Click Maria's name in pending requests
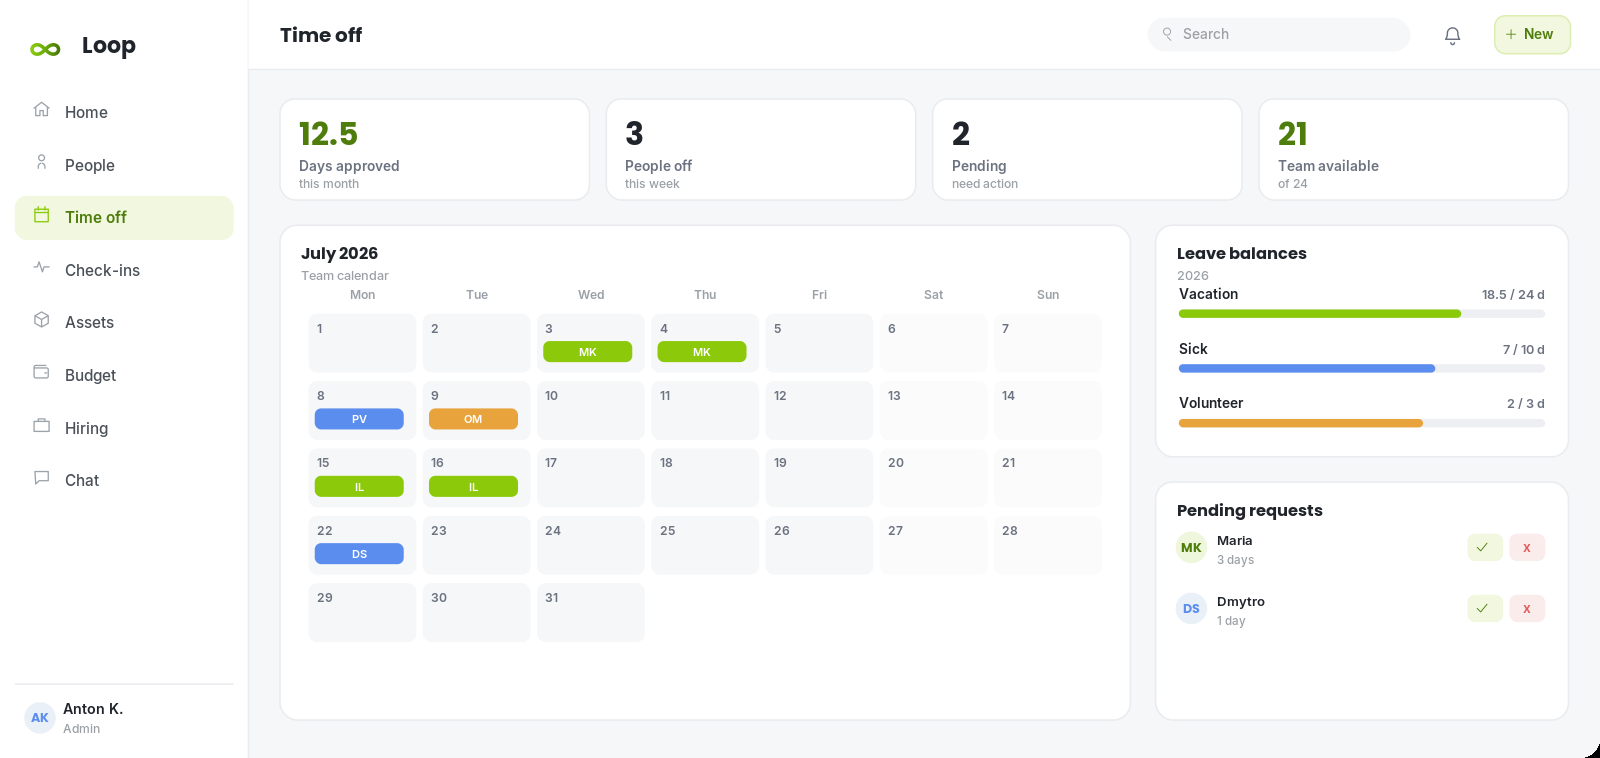Image resolution: width=1600 pixels, height=758 pixels. (x=1234, y=541)
